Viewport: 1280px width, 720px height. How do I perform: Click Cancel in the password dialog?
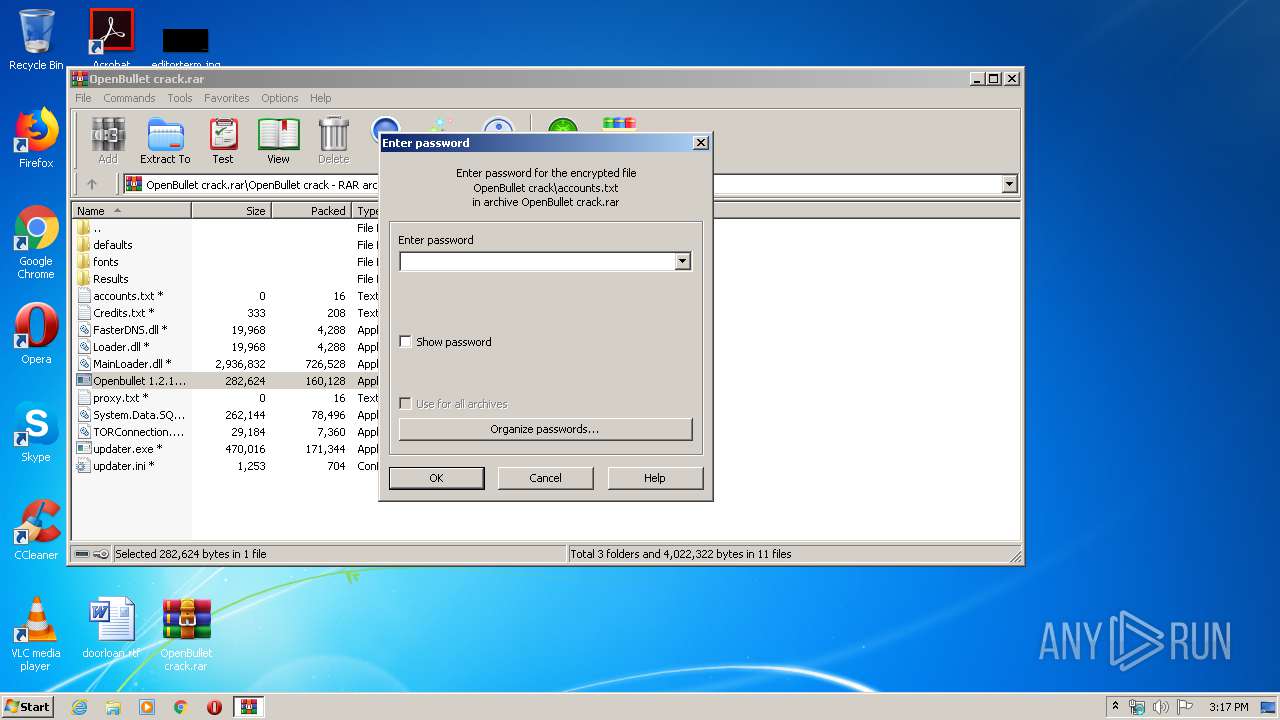coord(545,478)
